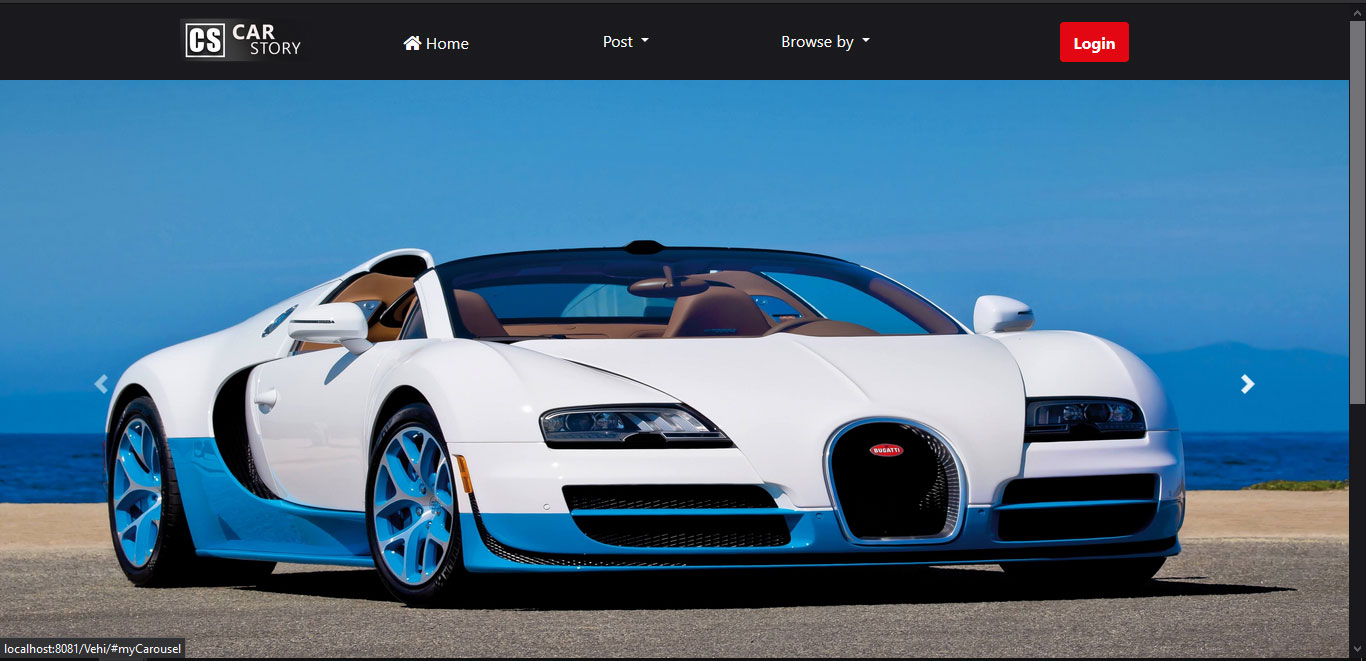The height and width of the screenshot is (661, 1366).
Task: Expand the Browse by dropdown menu
Action: click(826, 41)
